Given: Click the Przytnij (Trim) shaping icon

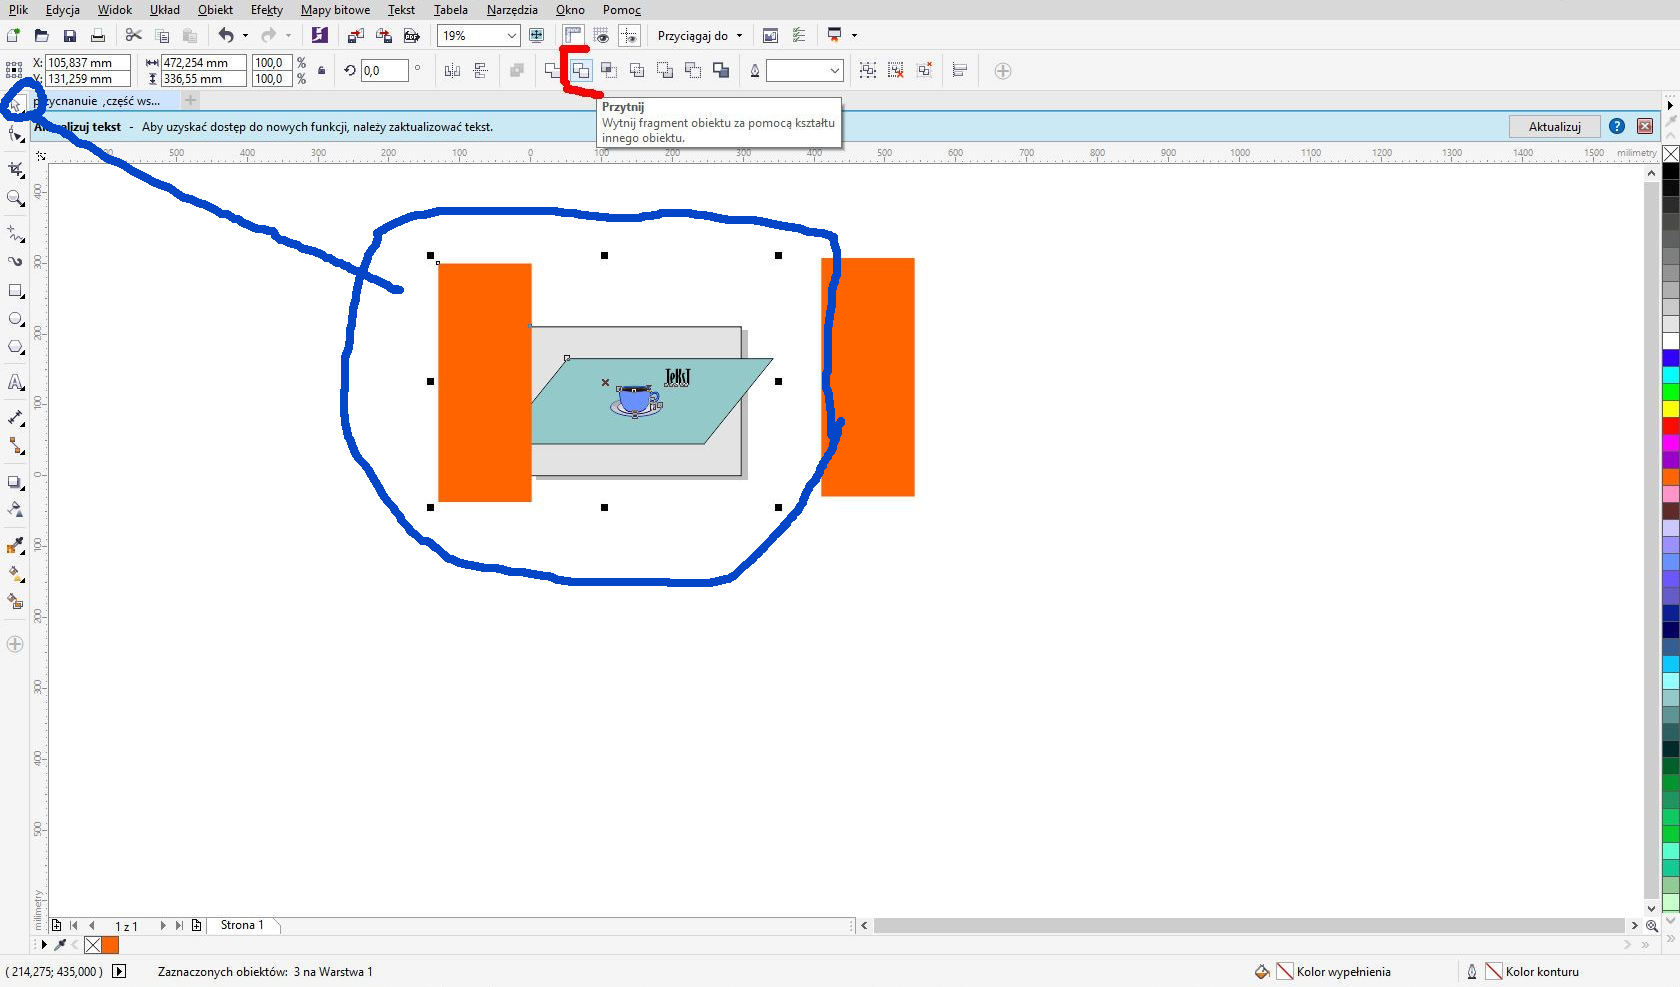Looking at the screenshot, I should coord(581,70).
